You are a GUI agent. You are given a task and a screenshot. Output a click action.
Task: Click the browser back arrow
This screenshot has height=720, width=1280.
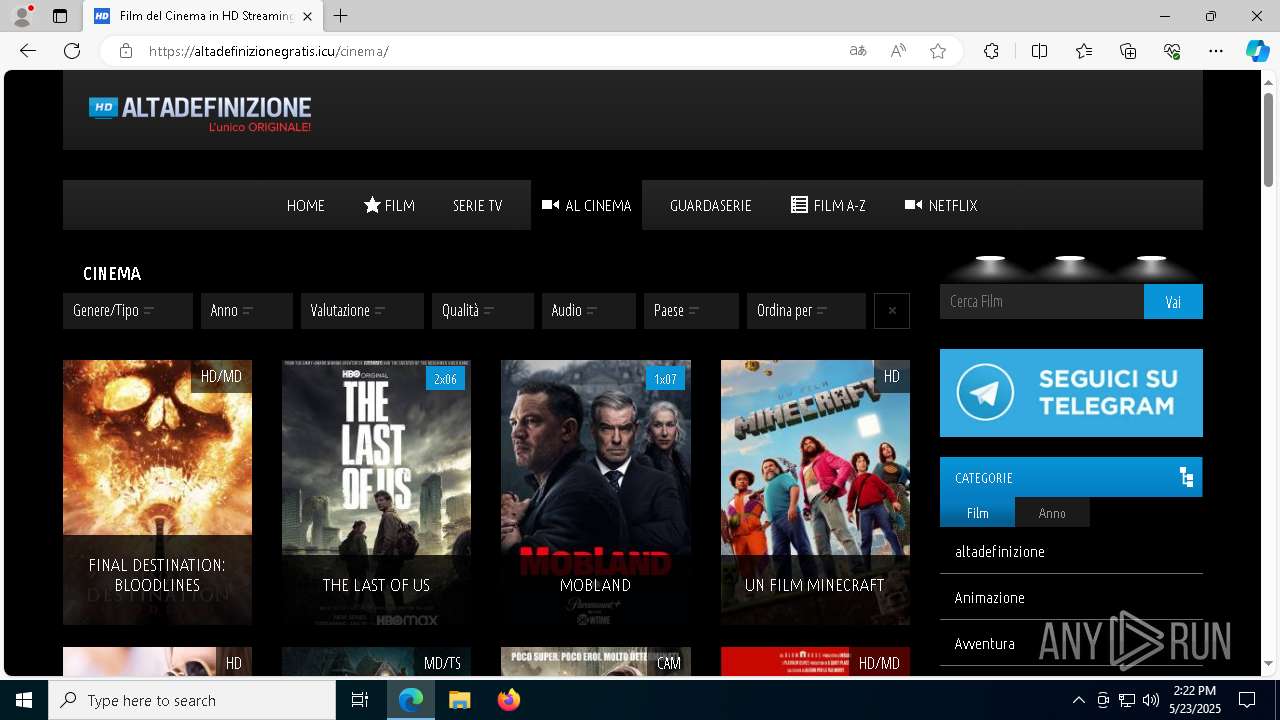pos(28,51)
